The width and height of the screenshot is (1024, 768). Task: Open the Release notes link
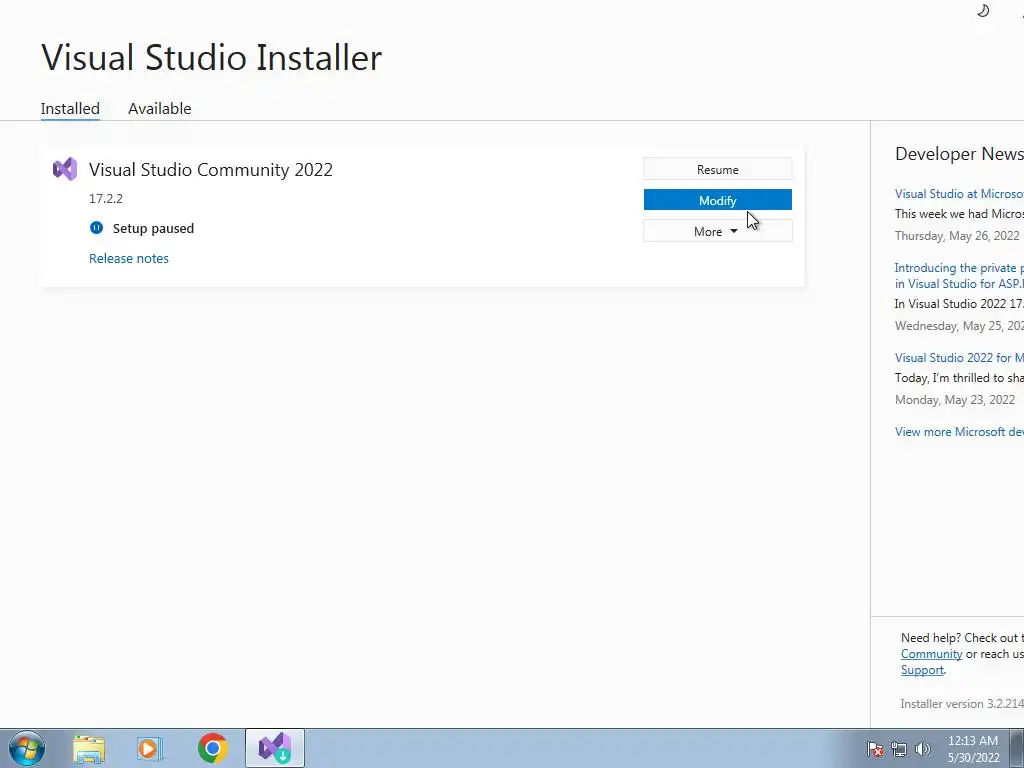point(129,258)
